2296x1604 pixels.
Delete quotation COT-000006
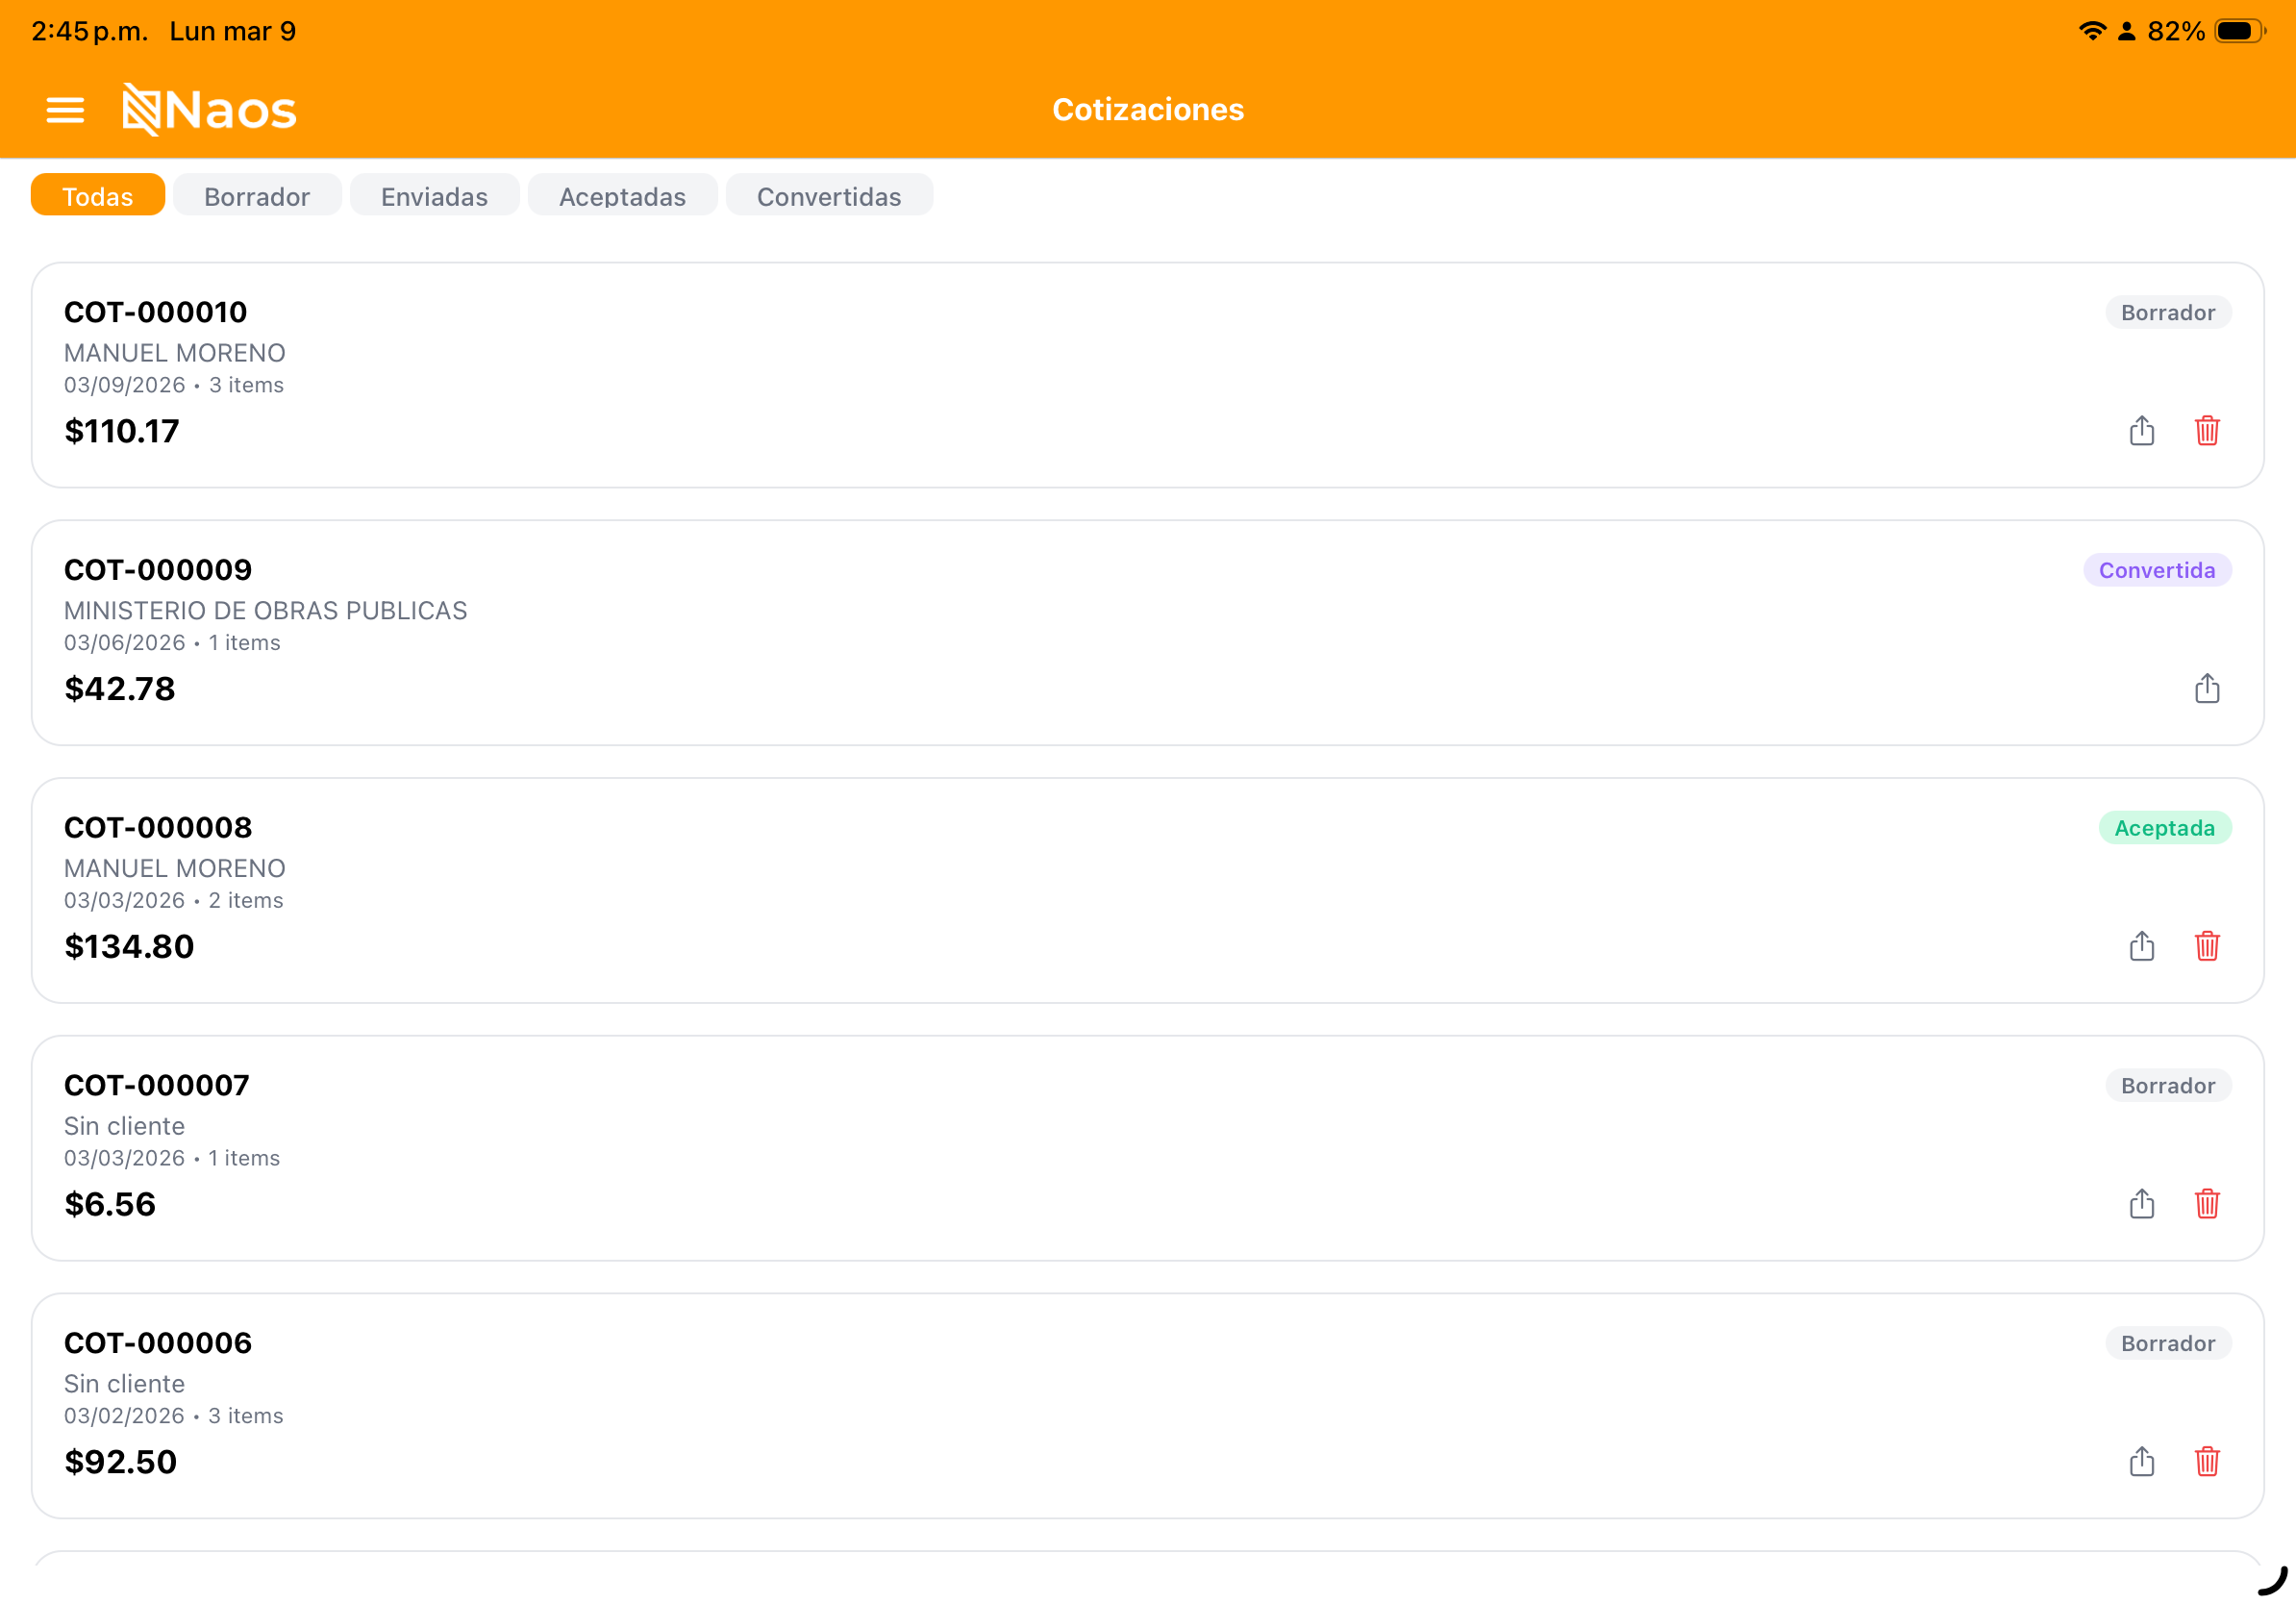(x=2206, y=1462)
